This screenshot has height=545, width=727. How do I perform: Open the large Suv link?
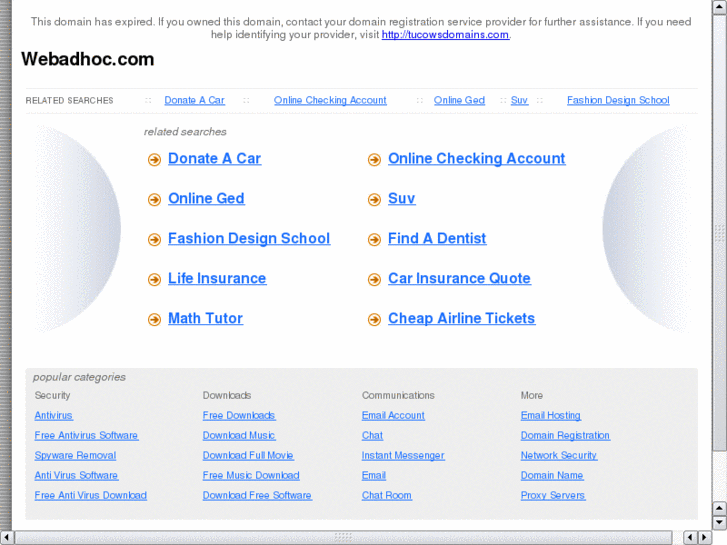402,199
